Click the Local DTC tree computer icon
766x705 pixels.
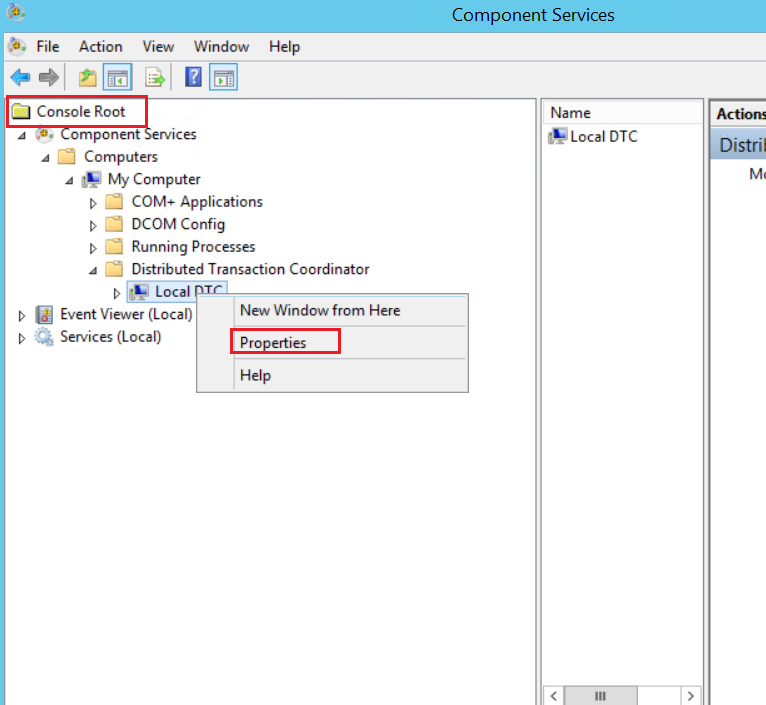[139, 292]
